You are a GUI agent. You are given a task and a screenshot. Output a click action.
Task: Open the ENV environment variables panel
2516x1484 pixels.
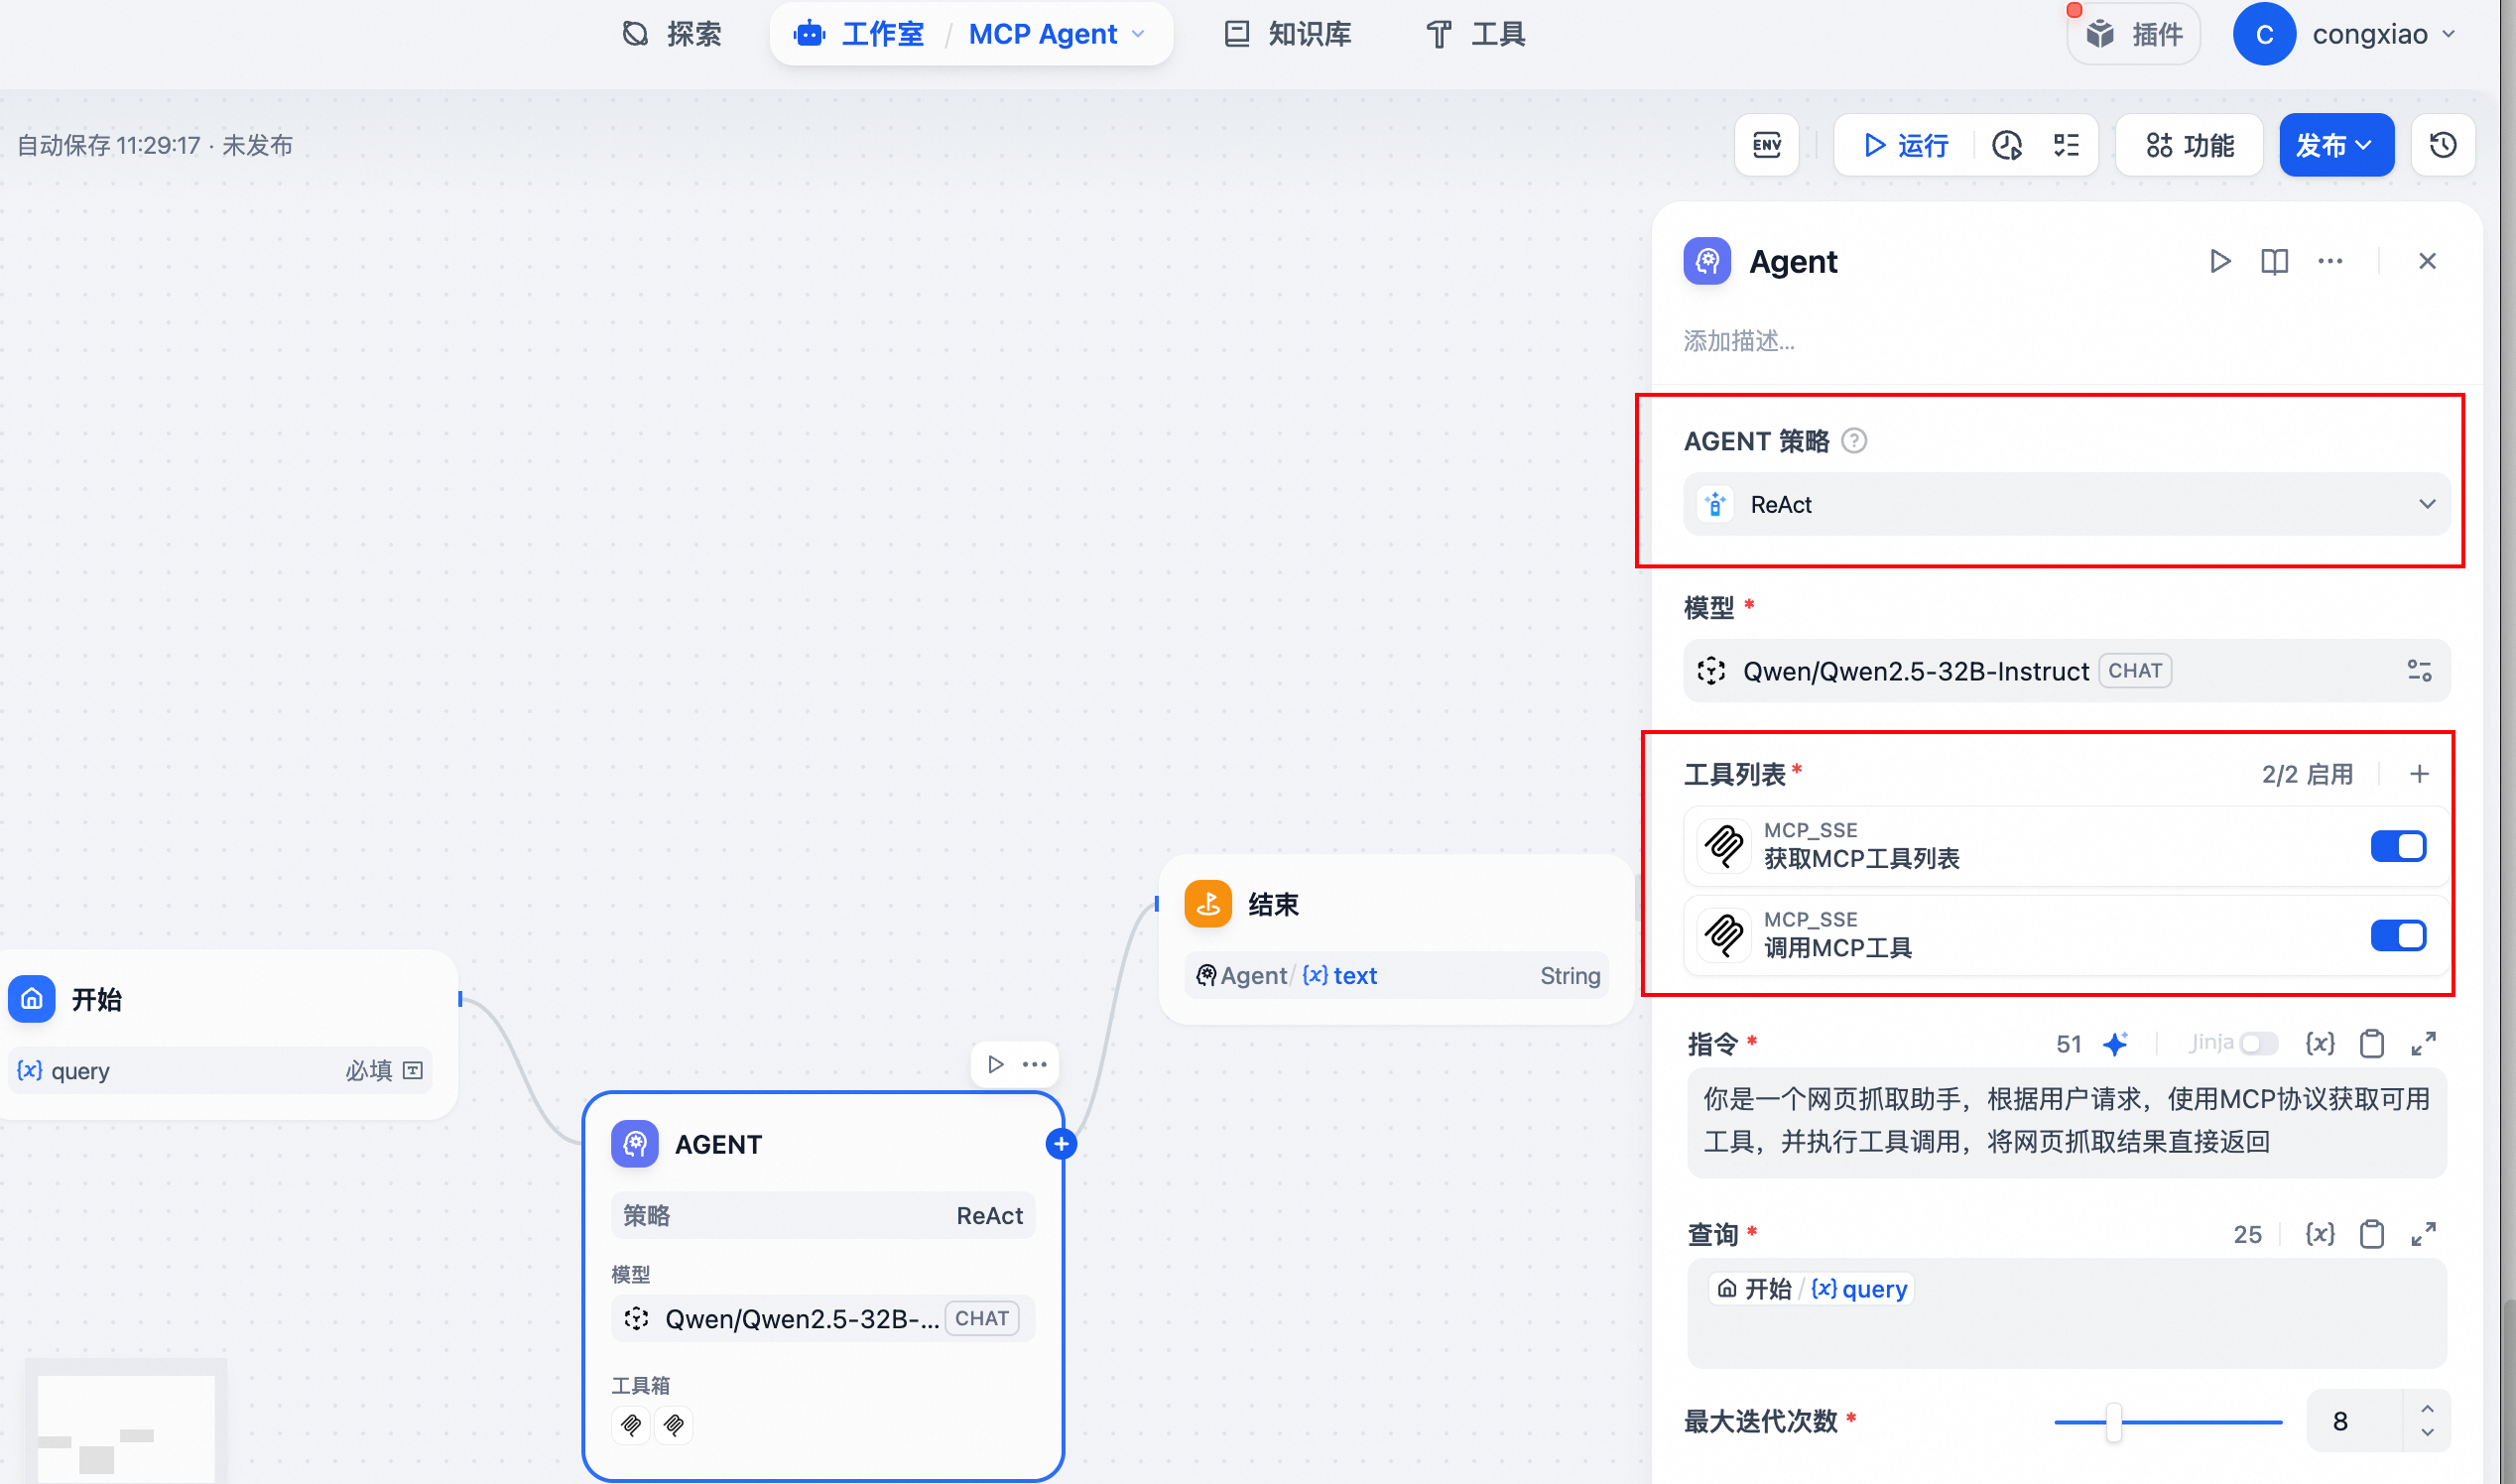(x=1766, y=145)
